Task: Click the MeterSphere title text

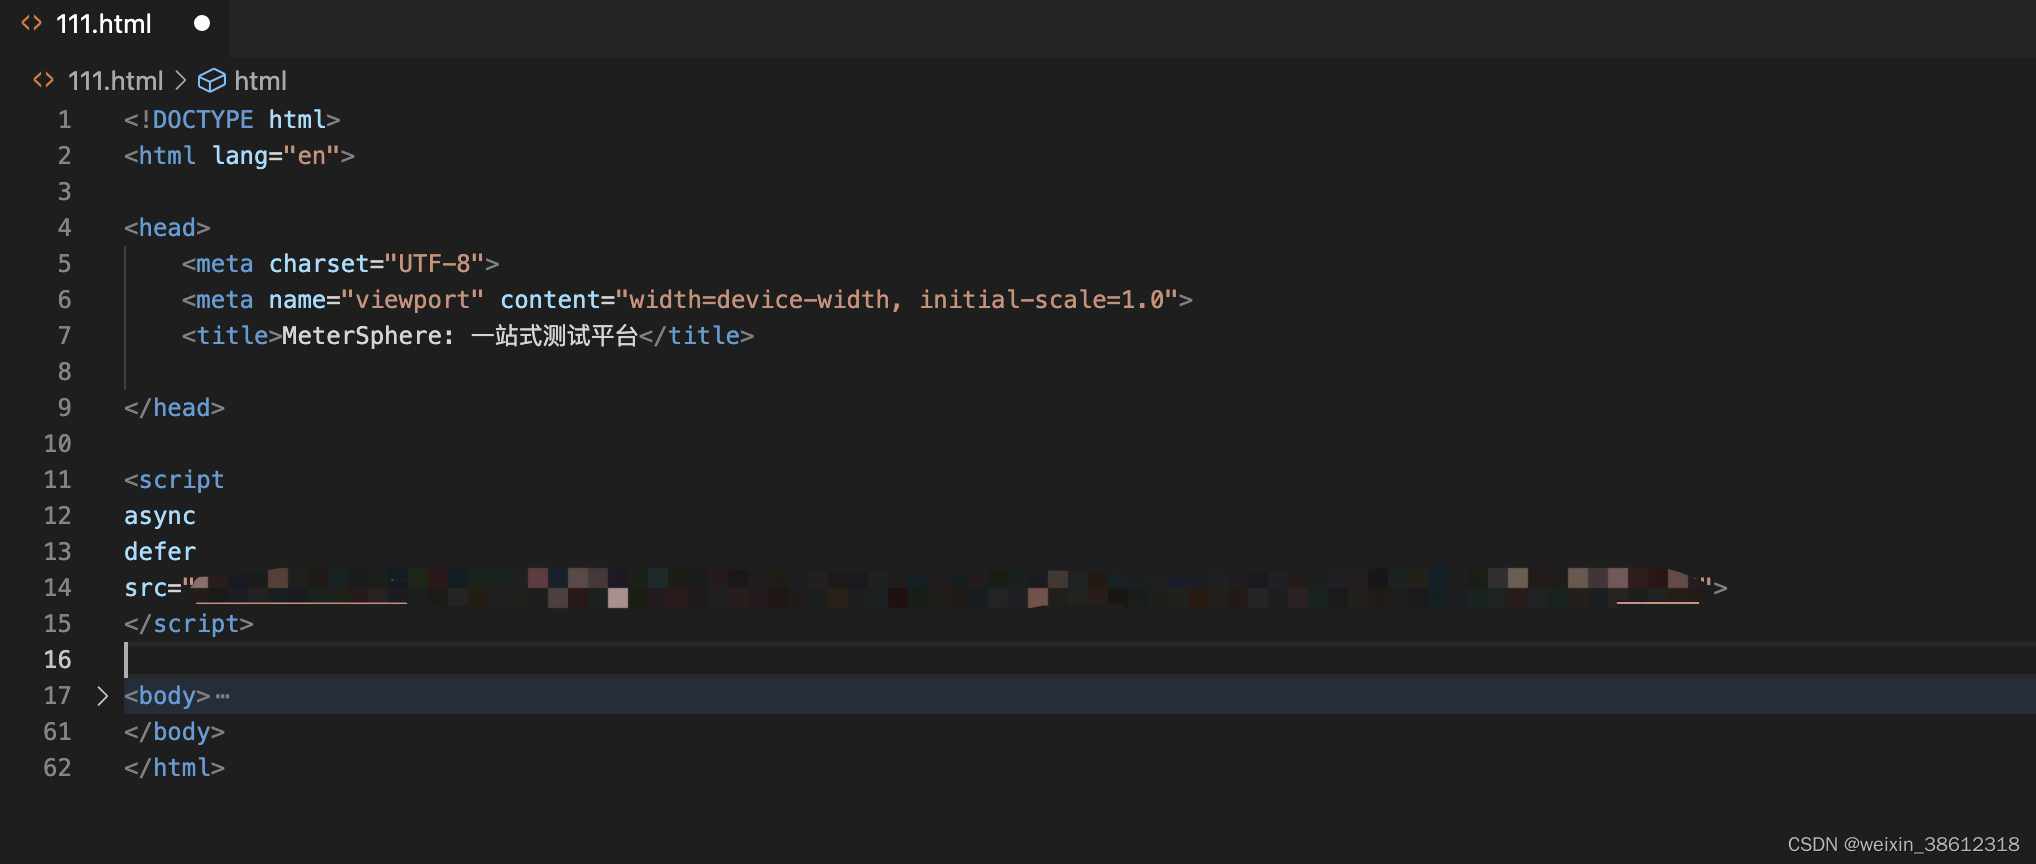Action: click(x=460, y=336)
